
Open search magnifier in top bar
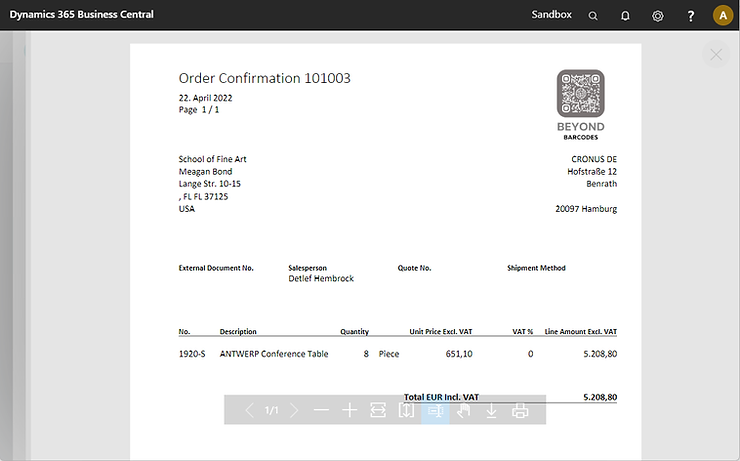click(593, 16)
